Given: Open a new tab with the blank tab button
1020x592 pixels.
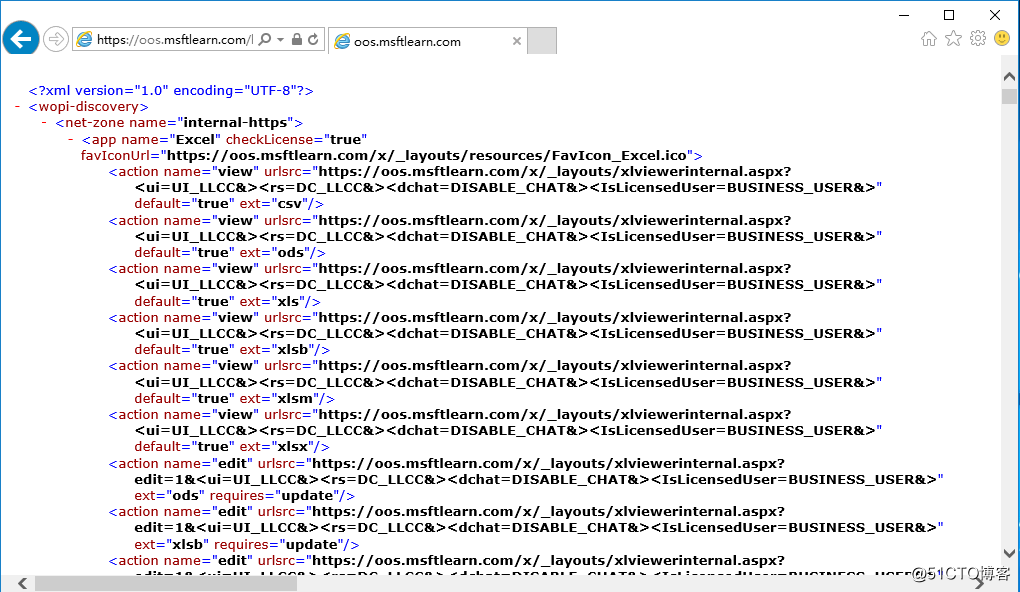Looking at the screenshot, I should coord(542,41).
